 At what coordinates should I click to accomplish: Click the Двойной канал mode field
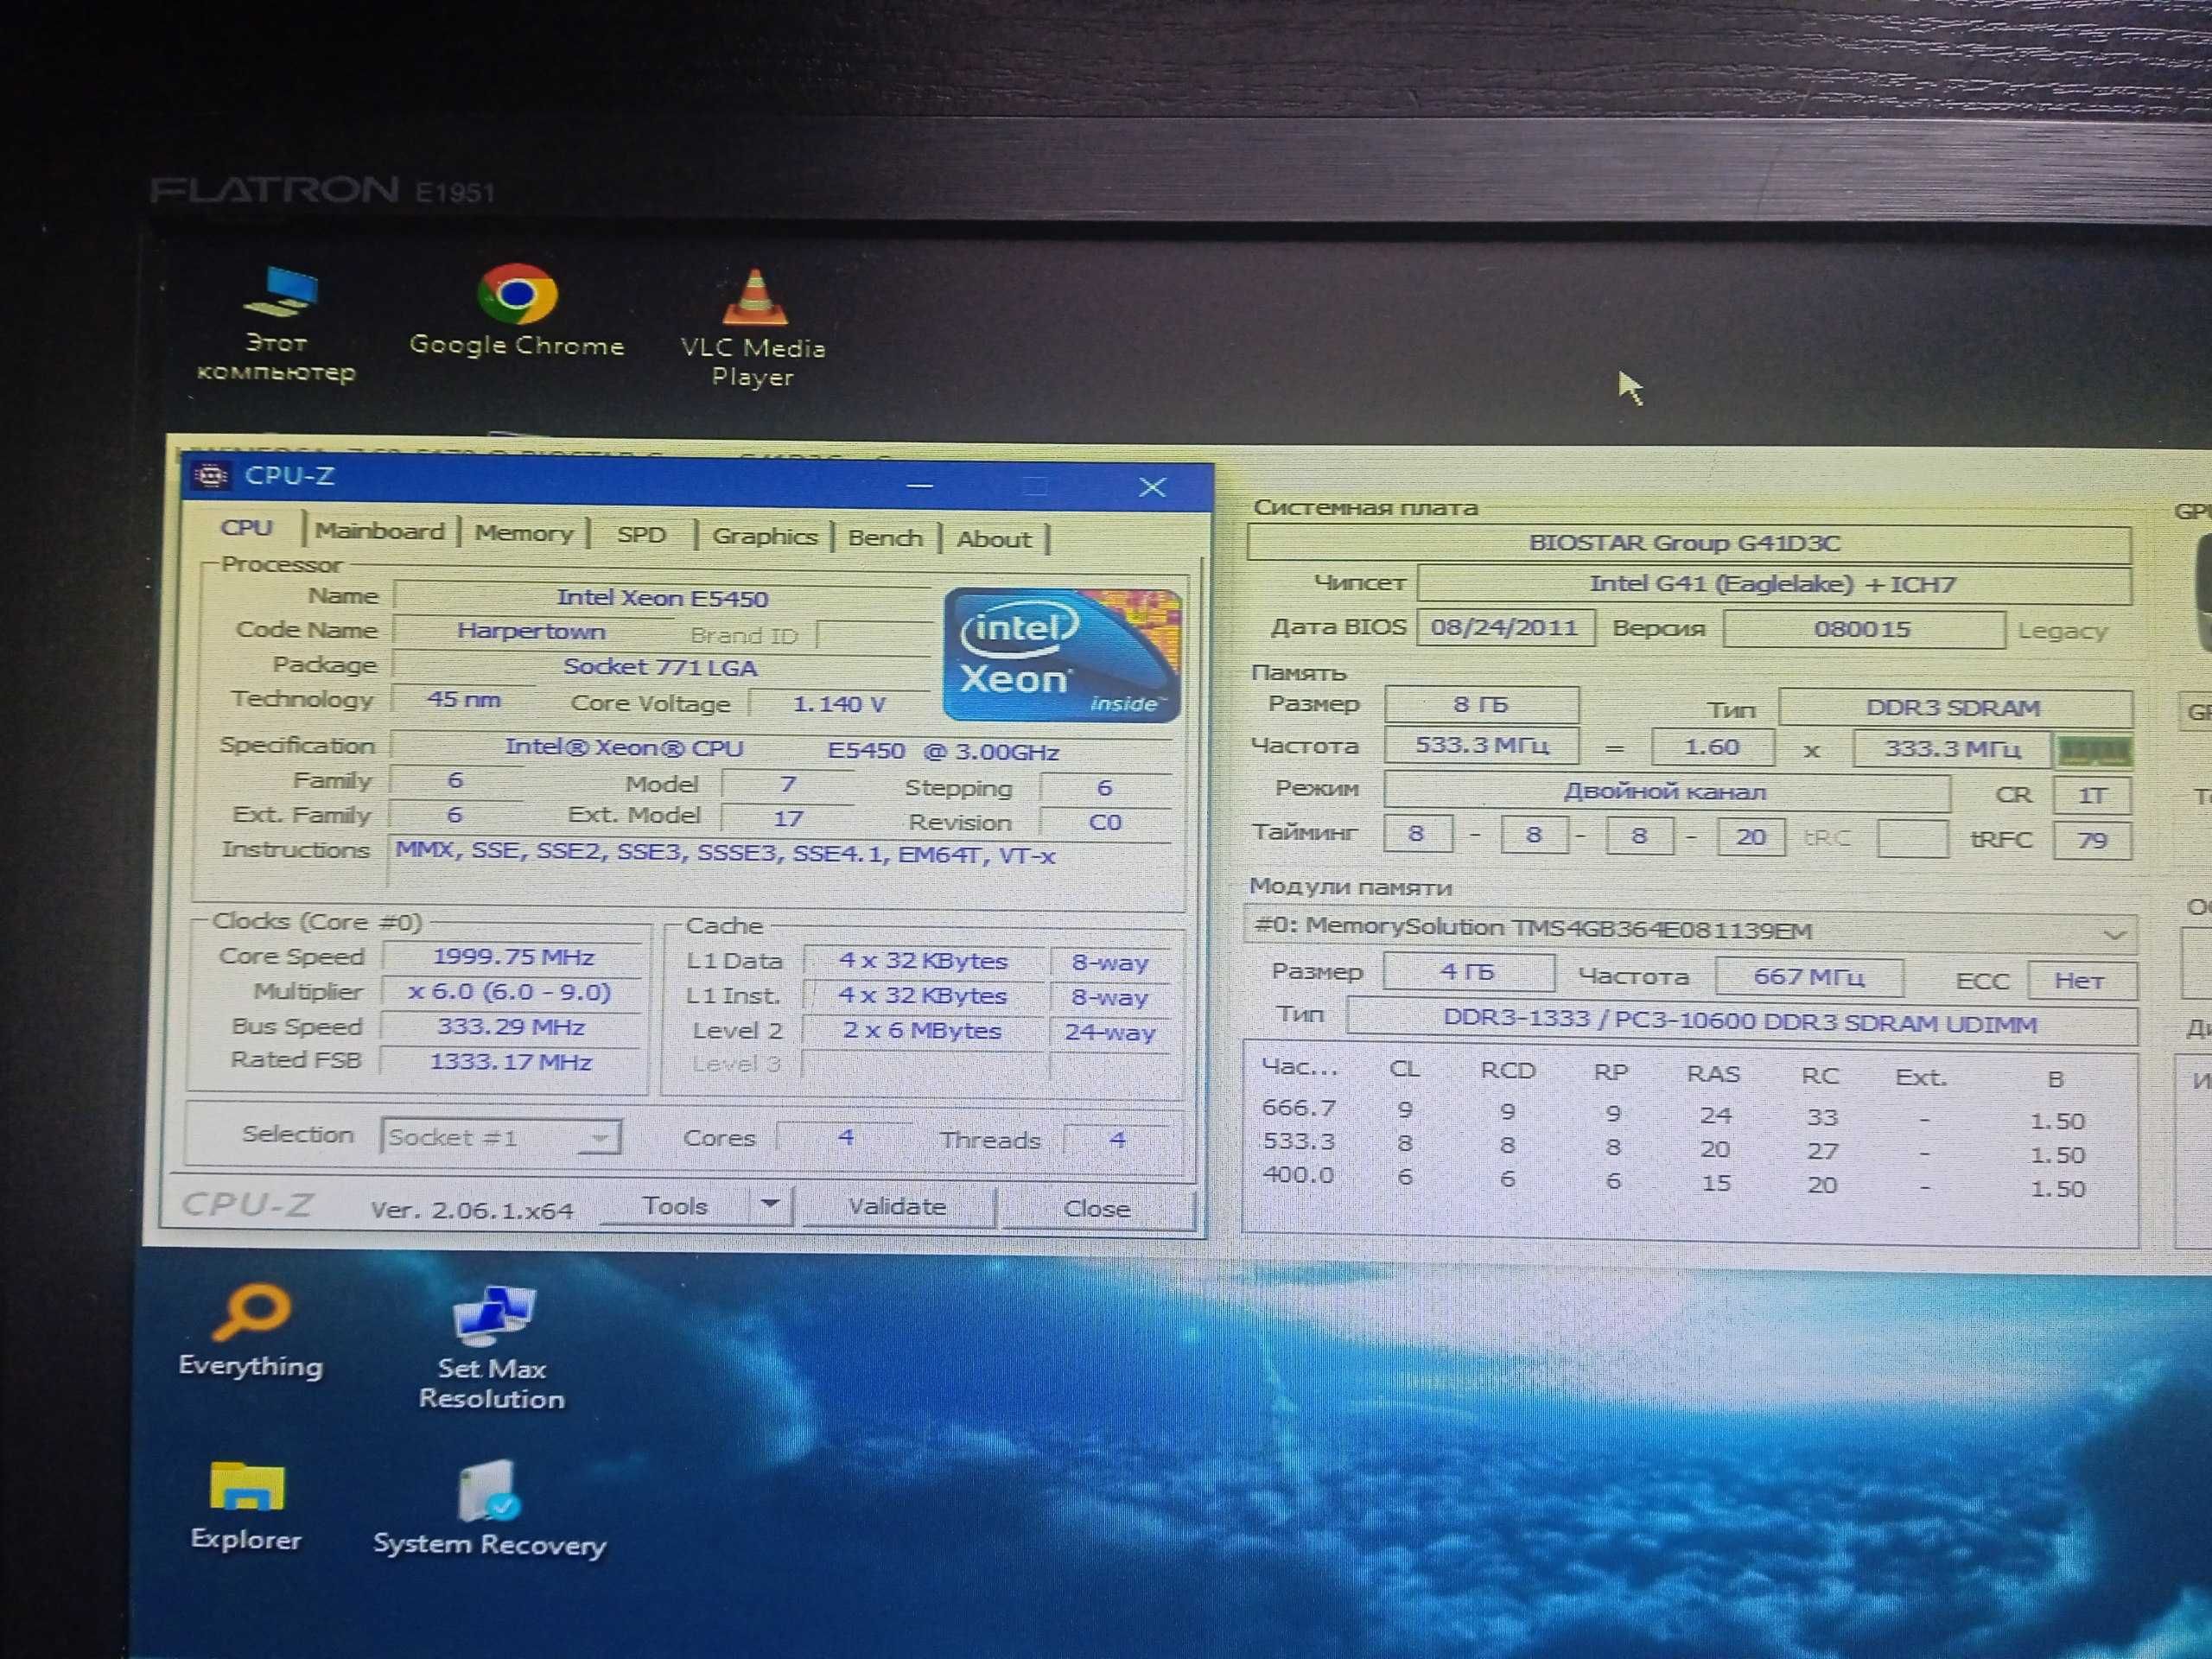pyautogui.click(x=1666, y=792)
